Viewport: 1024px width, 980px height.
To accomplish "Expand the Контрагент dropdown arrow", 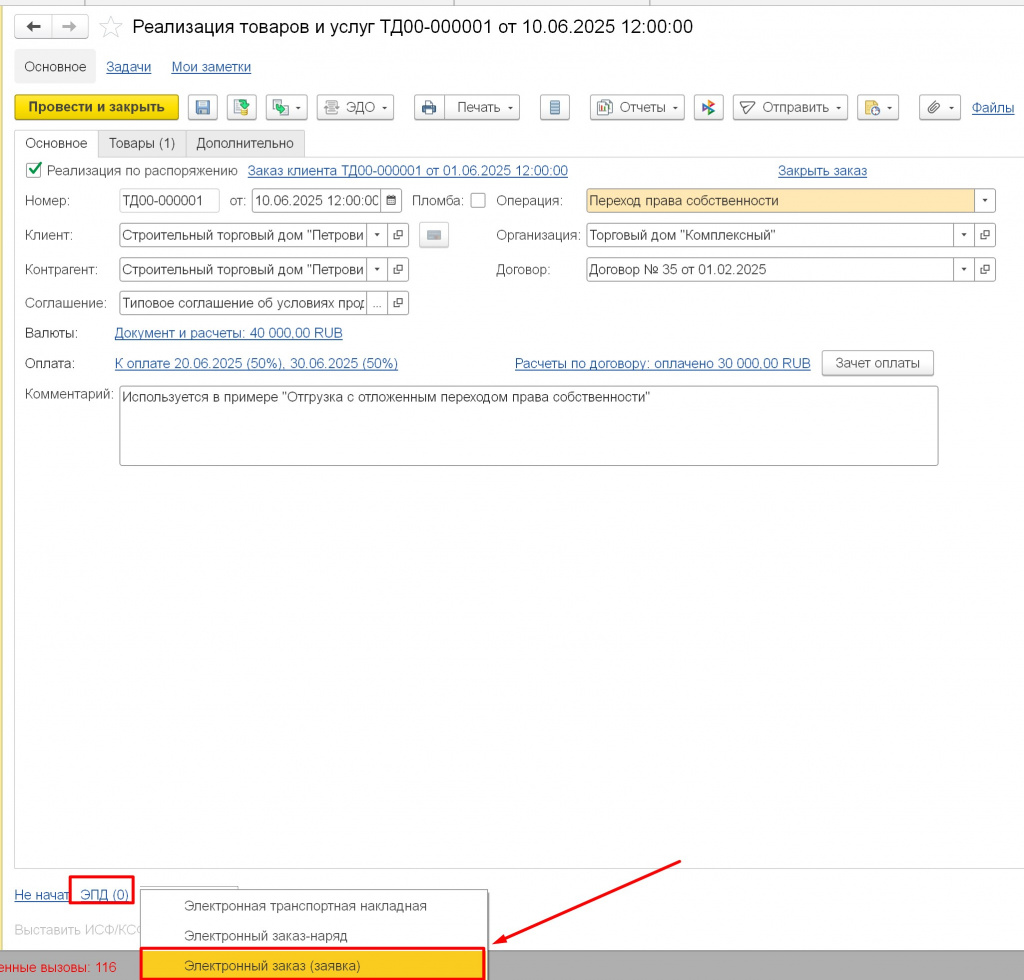I will tap(377, 269).
